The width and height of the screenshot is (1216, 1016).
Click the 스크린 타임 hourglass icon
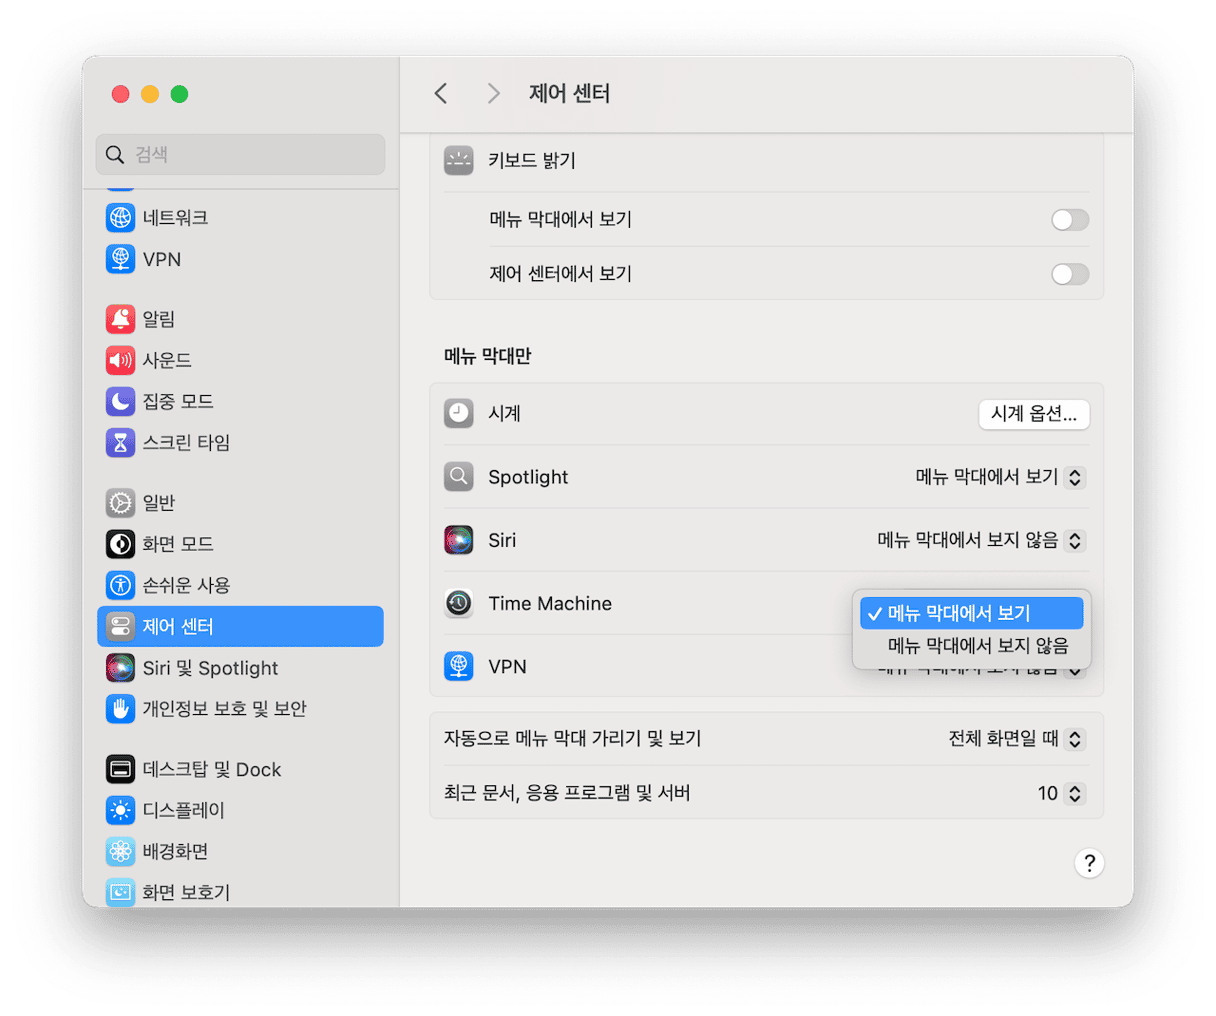[120, 442]
